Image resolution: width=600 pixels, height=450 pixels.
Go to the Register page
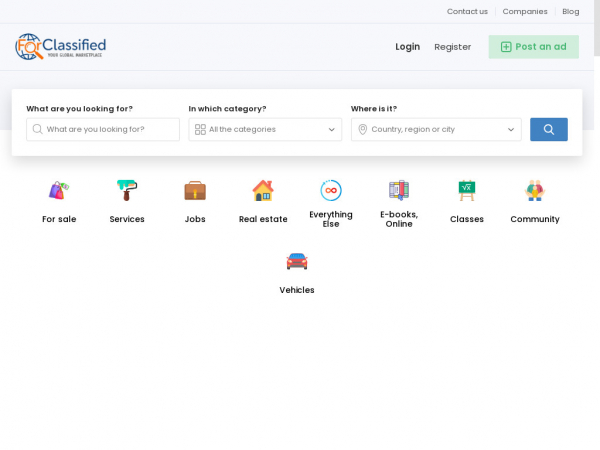pyautogui.click(x=452, y=47)
